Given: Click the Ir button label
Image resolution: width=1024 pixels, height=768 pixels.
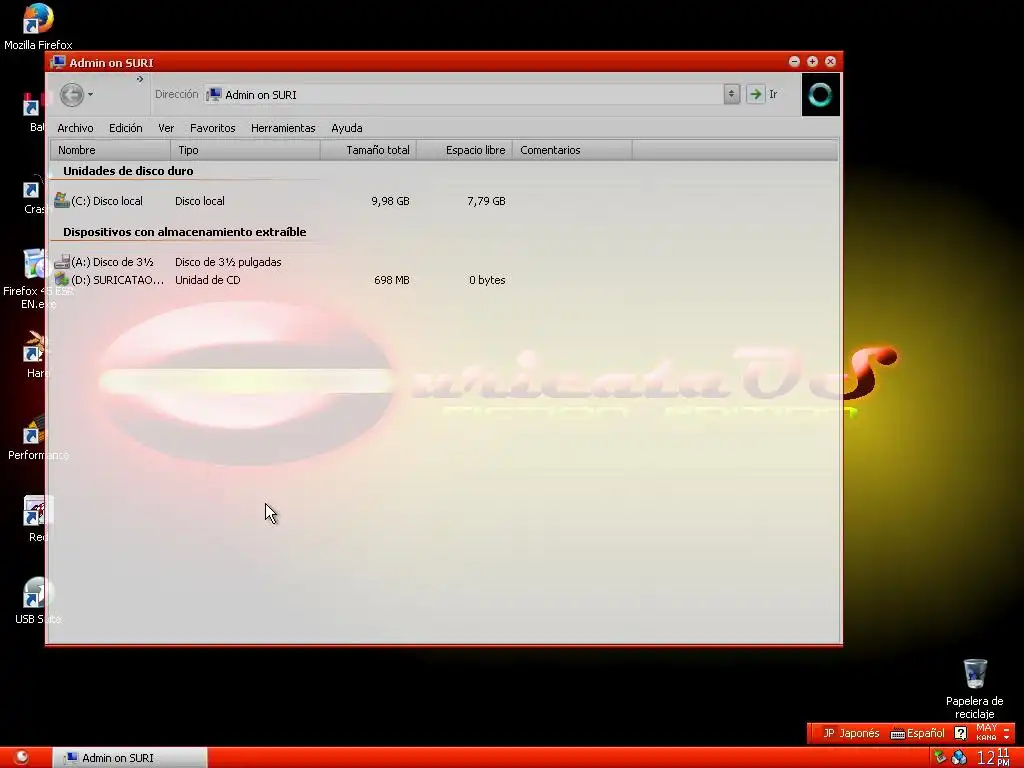Looking at the screenshot, I should tap(773, 94).
